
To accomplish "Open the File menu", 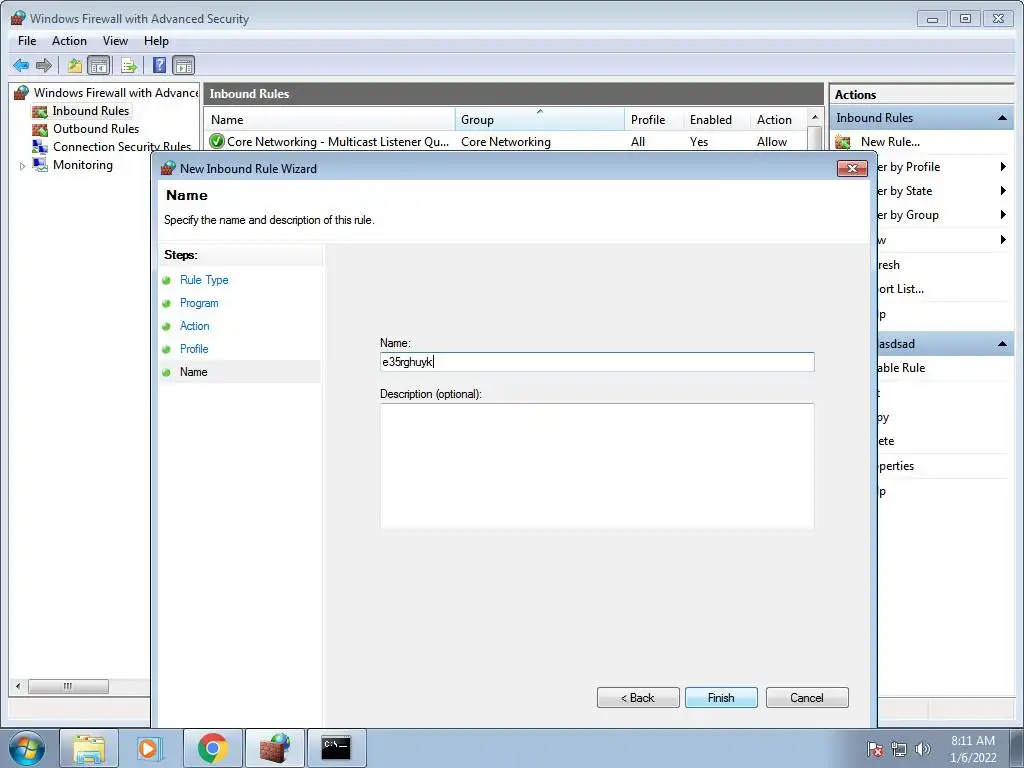I will (27, 40).
